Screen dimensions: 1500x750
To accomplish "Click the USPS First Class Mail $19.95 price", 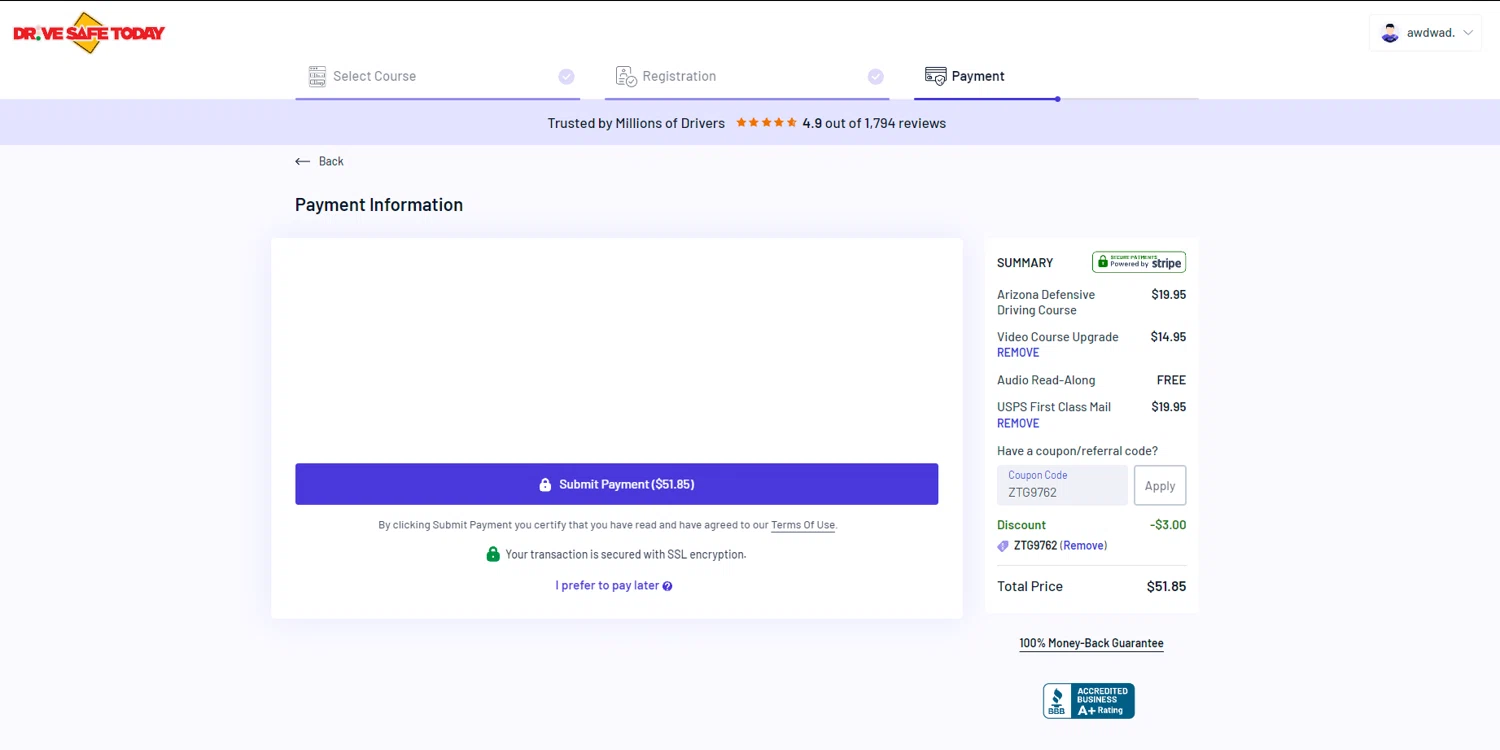I will pyautogui.click(x=1168, y=407).
